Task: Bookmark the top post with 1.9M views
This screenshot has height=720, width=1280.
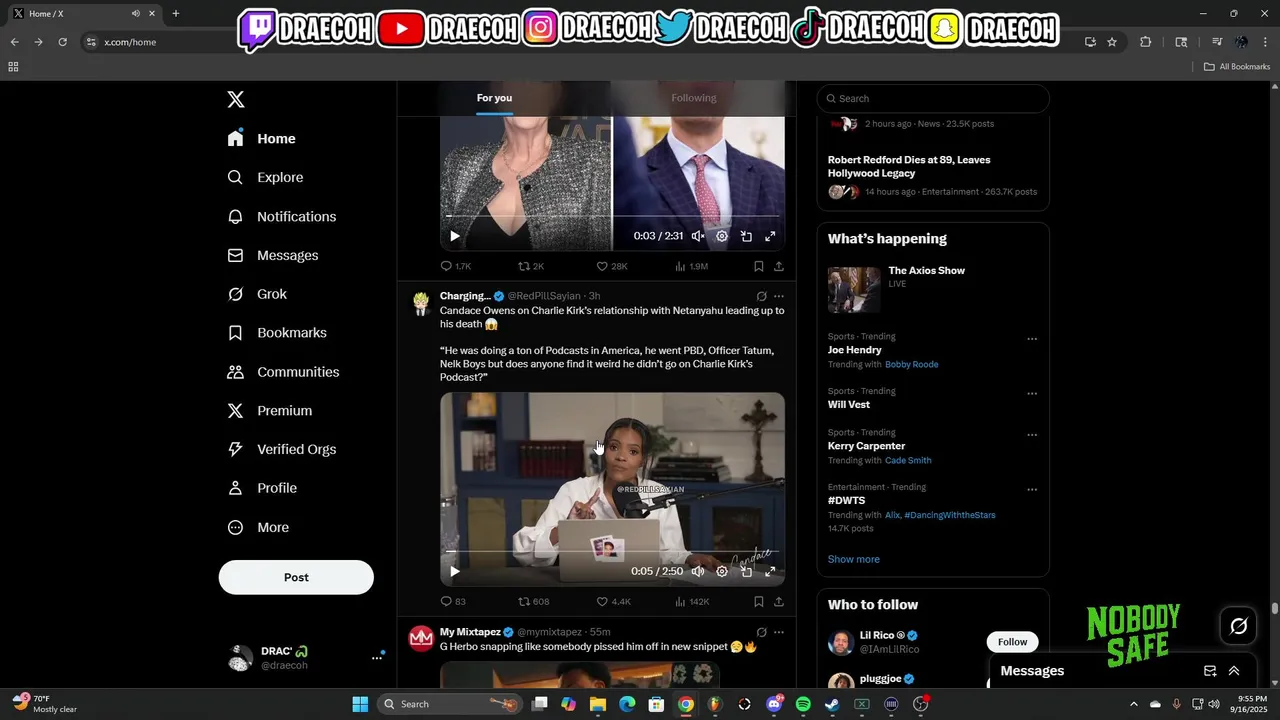Action: [758, 266]
